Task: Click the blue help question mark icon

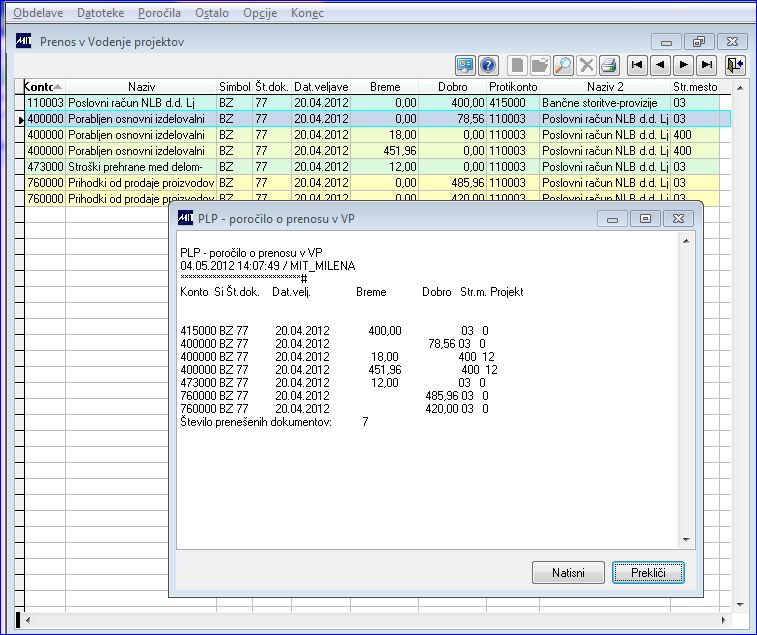Action: (489, 66)
